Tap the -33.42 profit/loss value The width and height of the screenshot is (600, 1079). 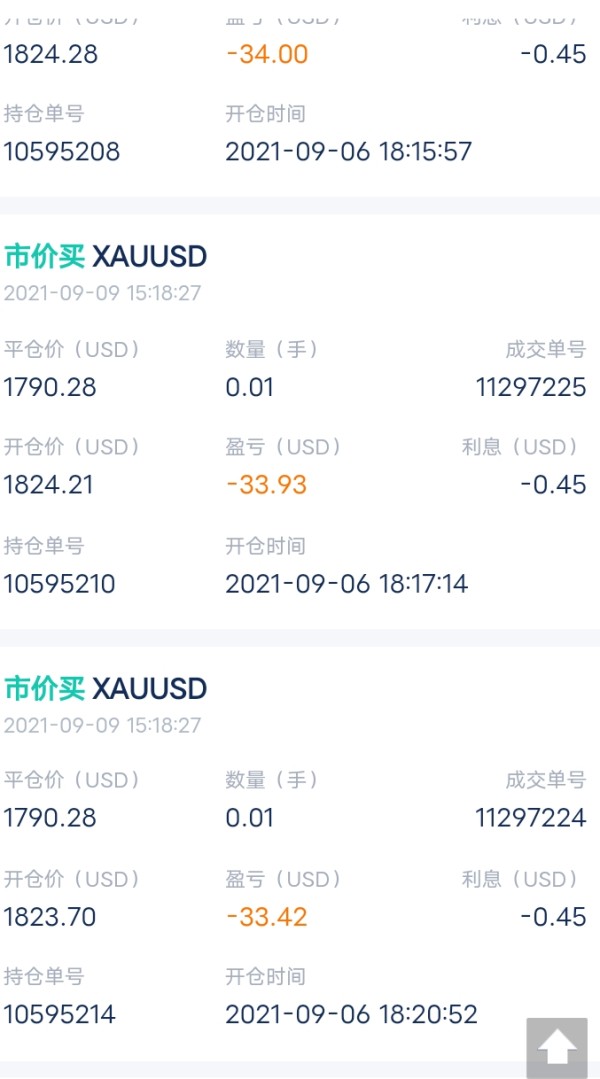(266, 916)
